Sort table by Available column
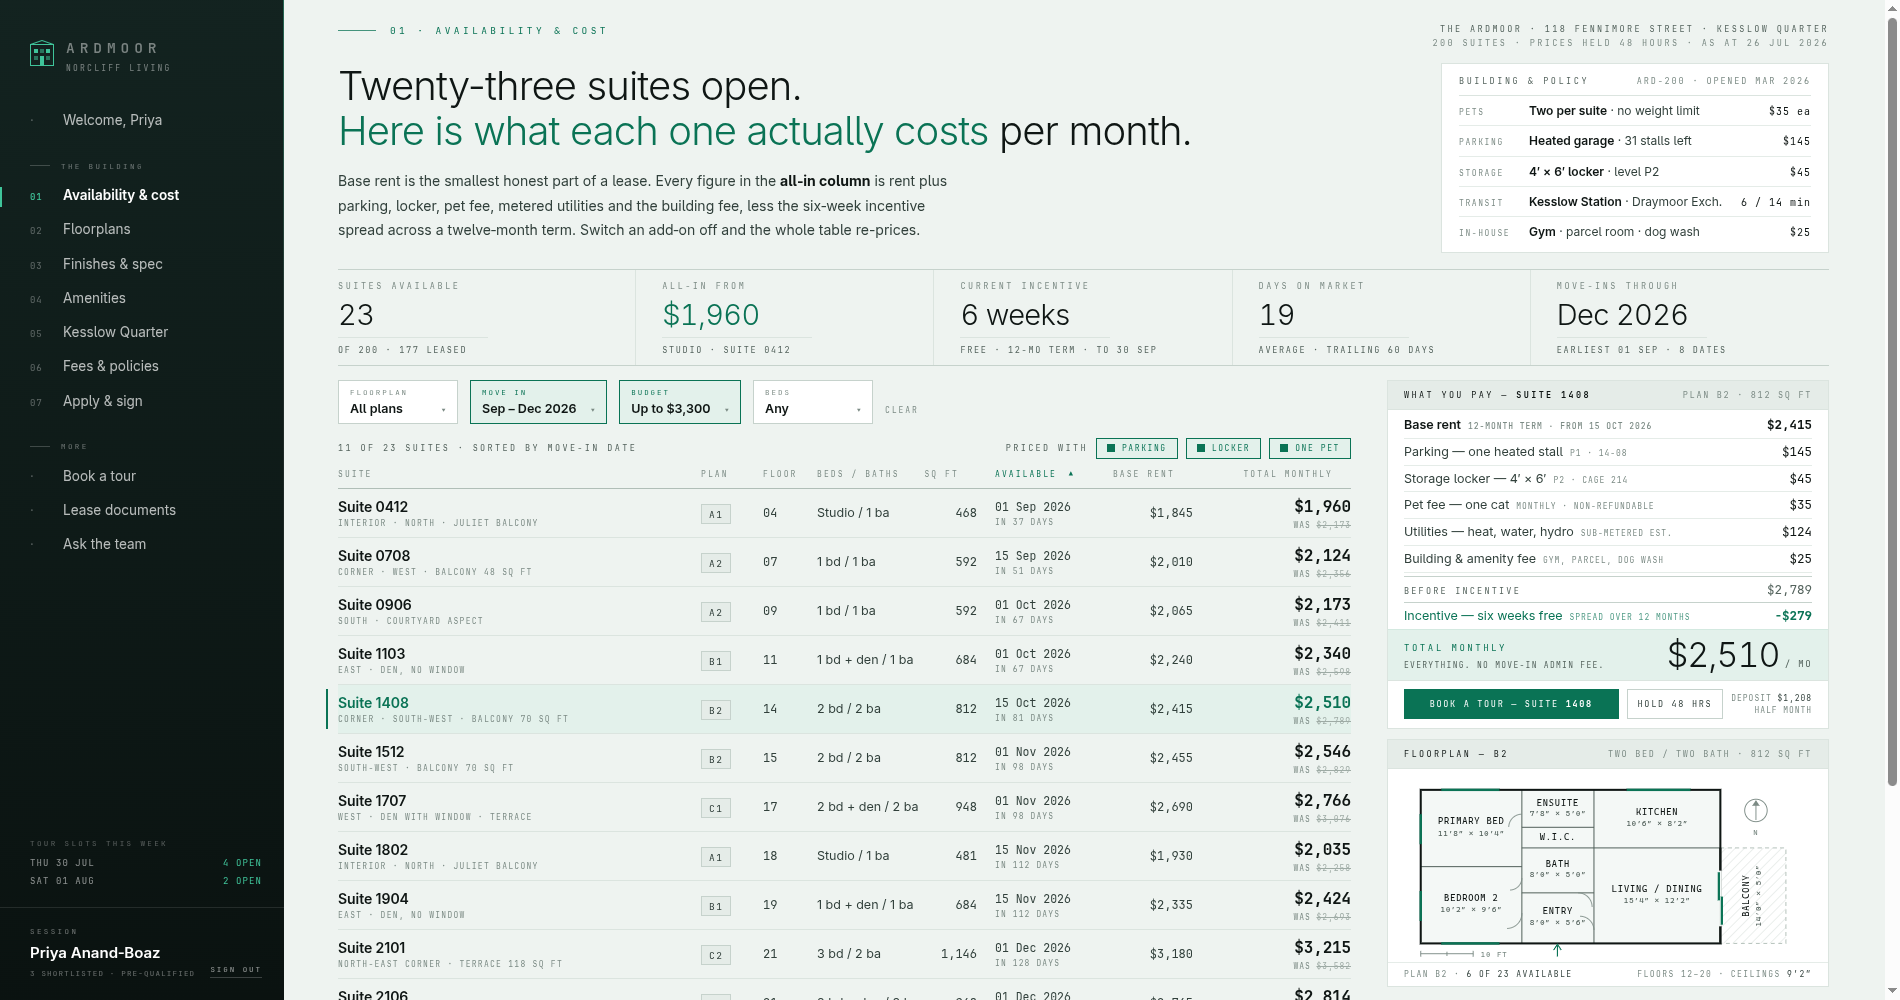Image resolution: width=1900 pixels, height=1000 pixels. tap(1034, 474)
